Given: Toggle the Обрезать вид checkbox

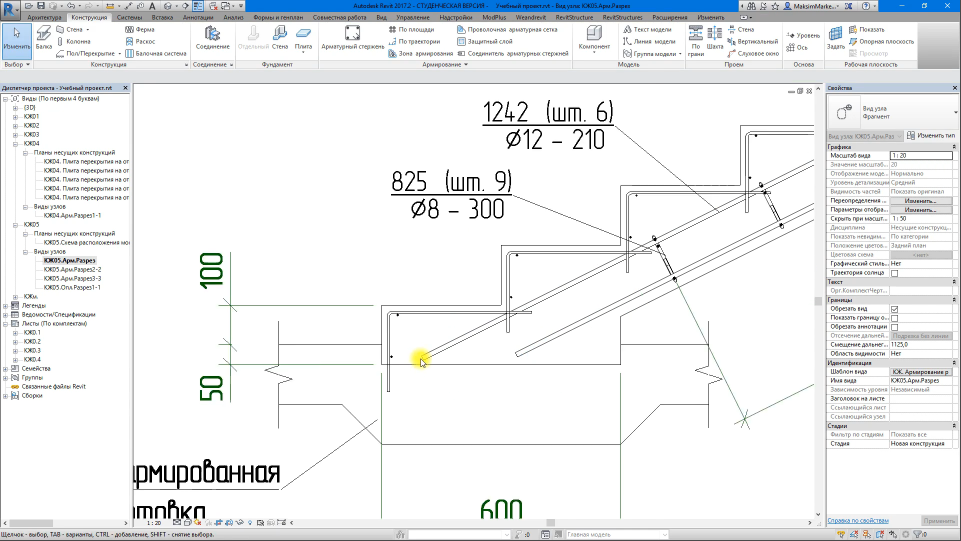Looking at the screenshot, I should point(894,309).
